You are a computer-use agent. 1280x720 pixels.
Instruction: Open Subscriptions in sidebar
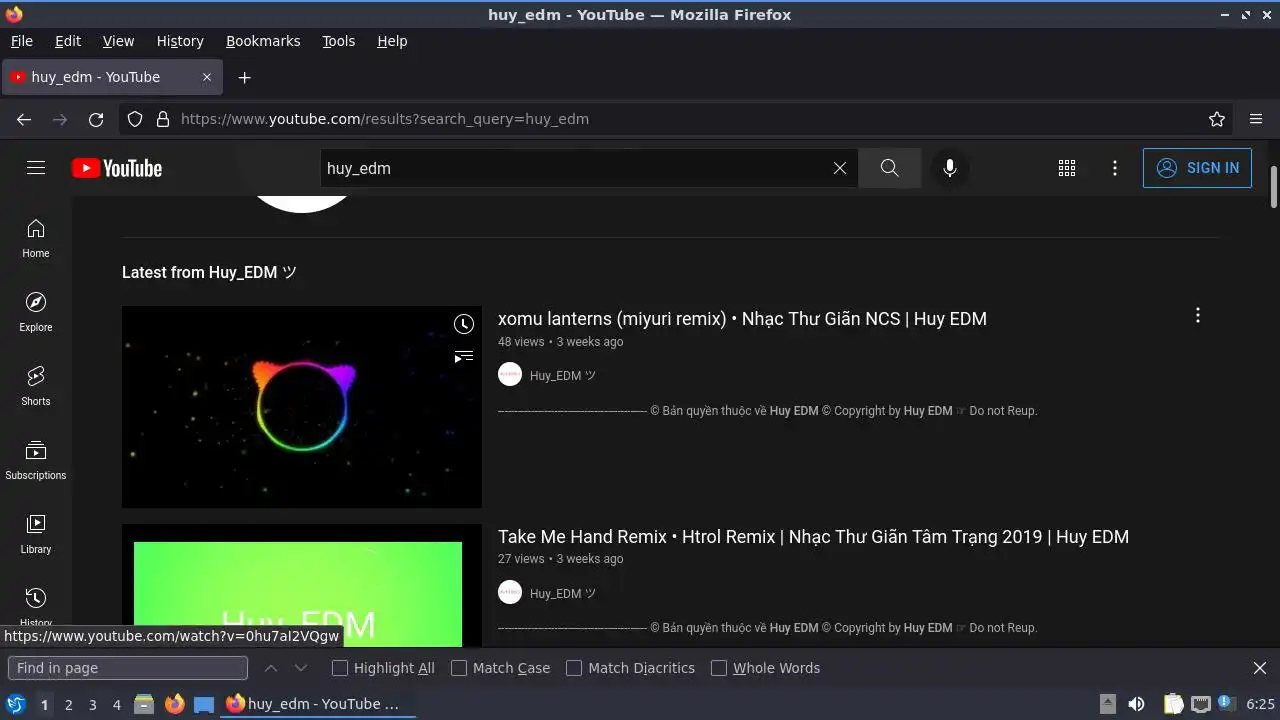click(36, 460)
